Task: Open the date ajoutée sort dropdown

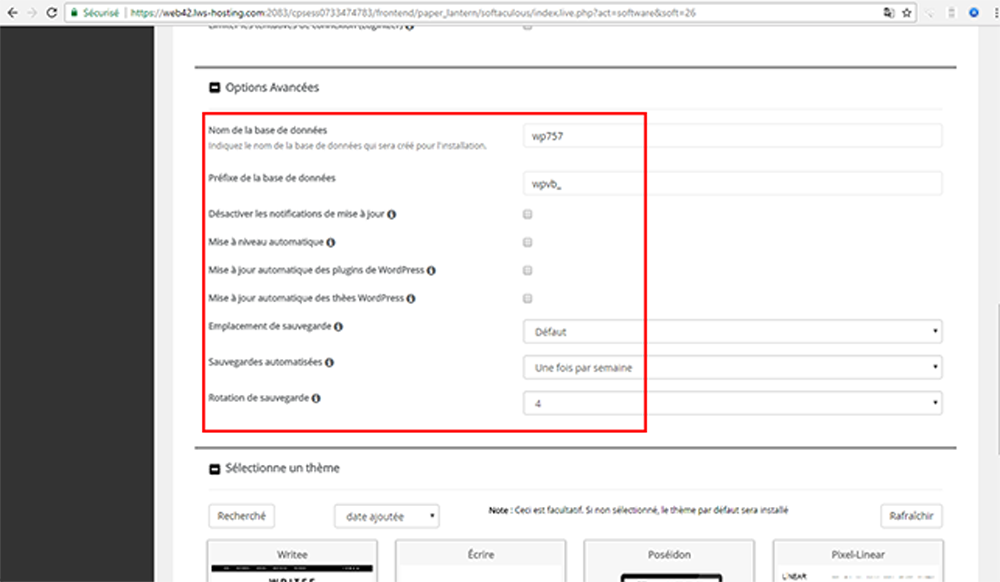Action: pos(386,516)
